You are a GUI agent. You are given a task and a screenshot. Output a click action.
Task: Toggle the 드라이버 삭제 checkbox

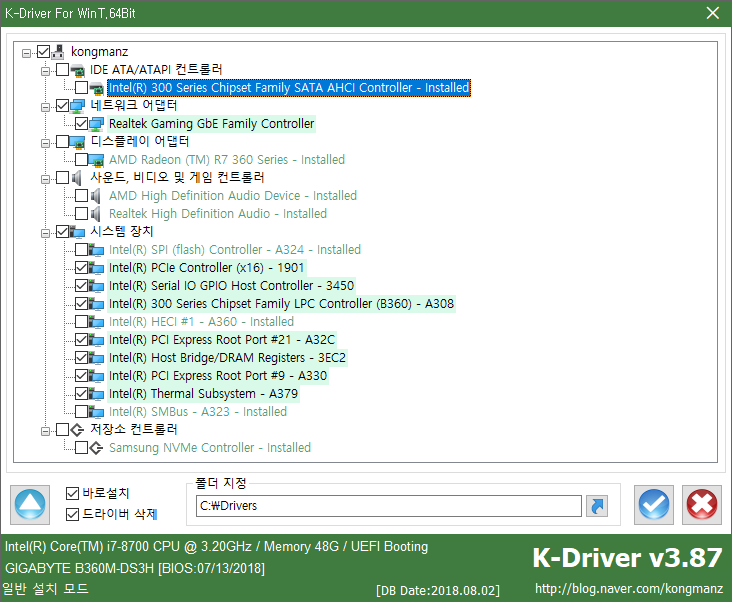coord(72,514)
